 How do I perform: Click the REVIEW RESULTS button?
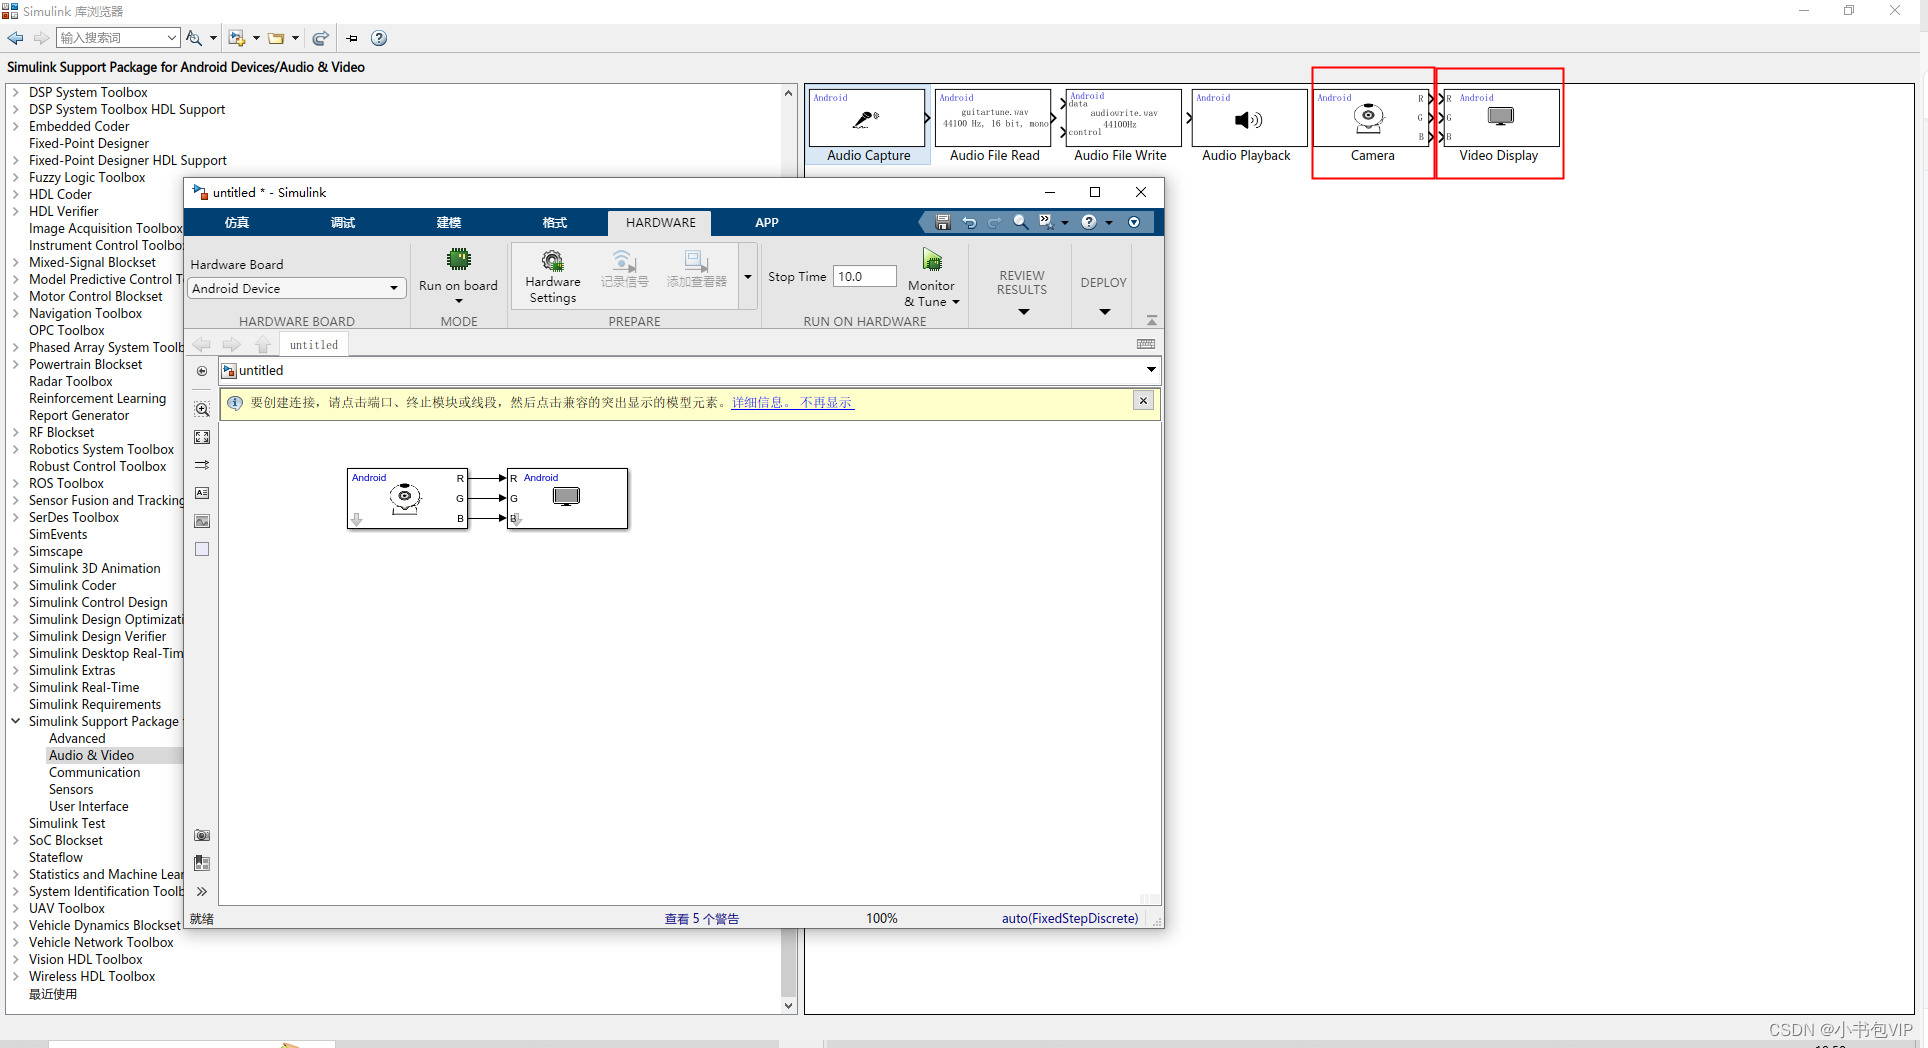pyautogui.click(x=1020, y=283)
